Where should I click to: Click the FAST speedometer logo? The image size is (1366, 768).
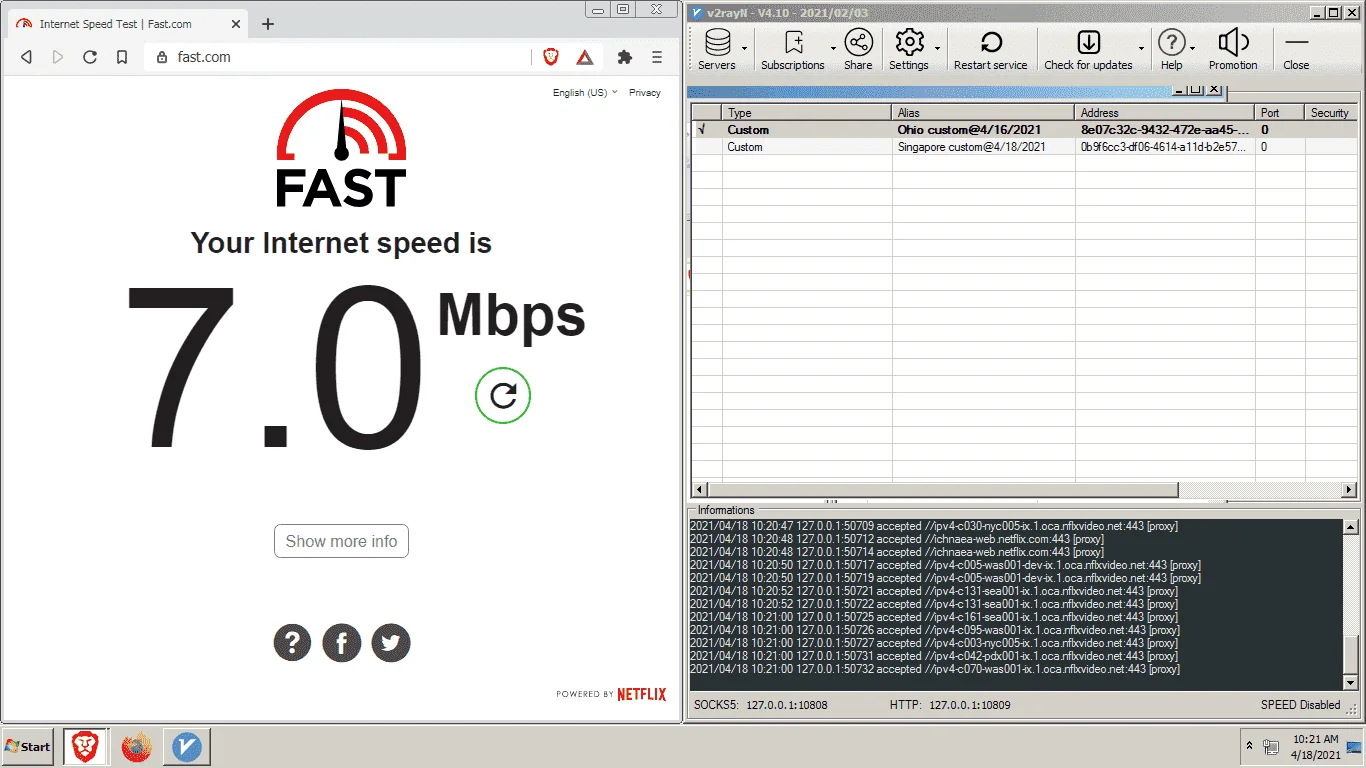(341, 147)
